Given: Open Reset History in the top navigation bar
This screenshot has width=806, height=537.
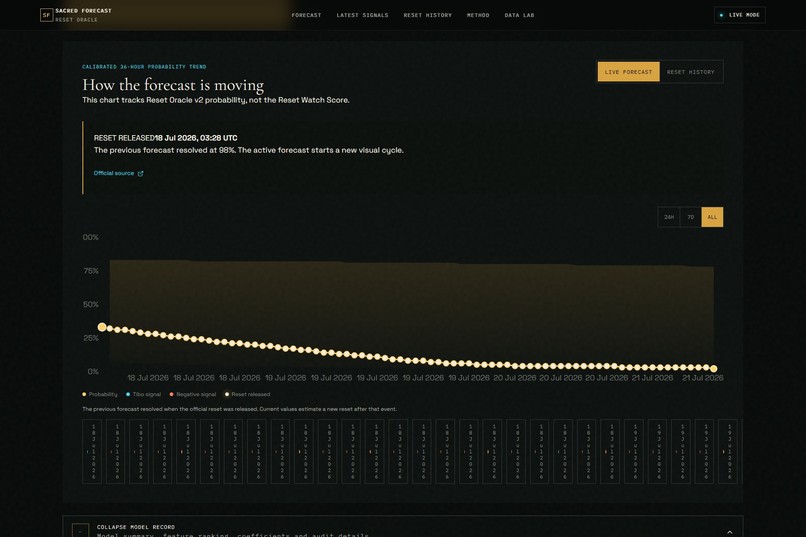Looking at the screenshot, I should click(428, 15).
